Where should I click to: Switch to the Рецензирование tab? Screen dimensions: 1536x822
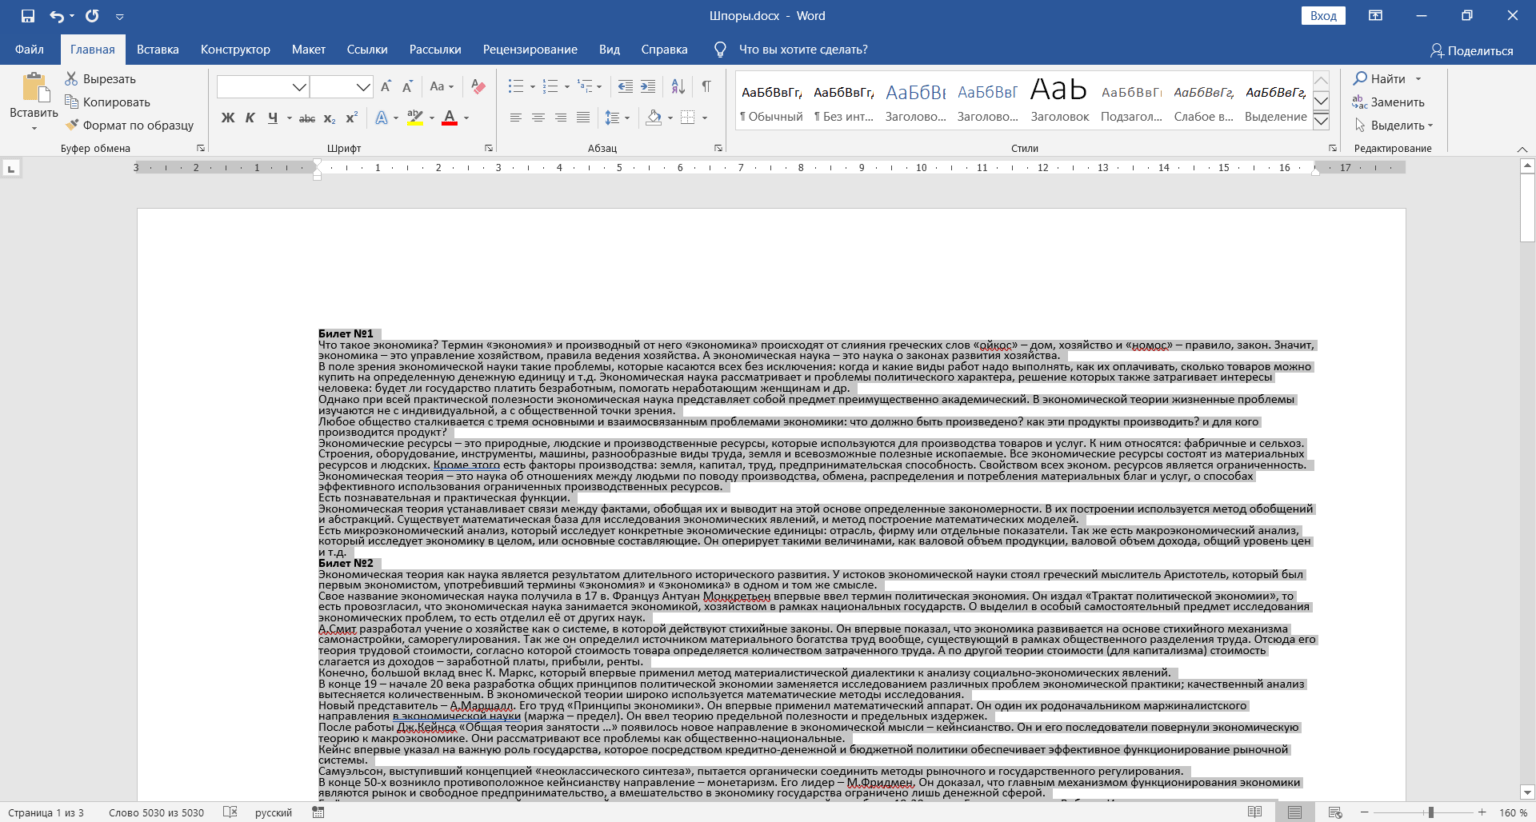[x=530, y=49]
